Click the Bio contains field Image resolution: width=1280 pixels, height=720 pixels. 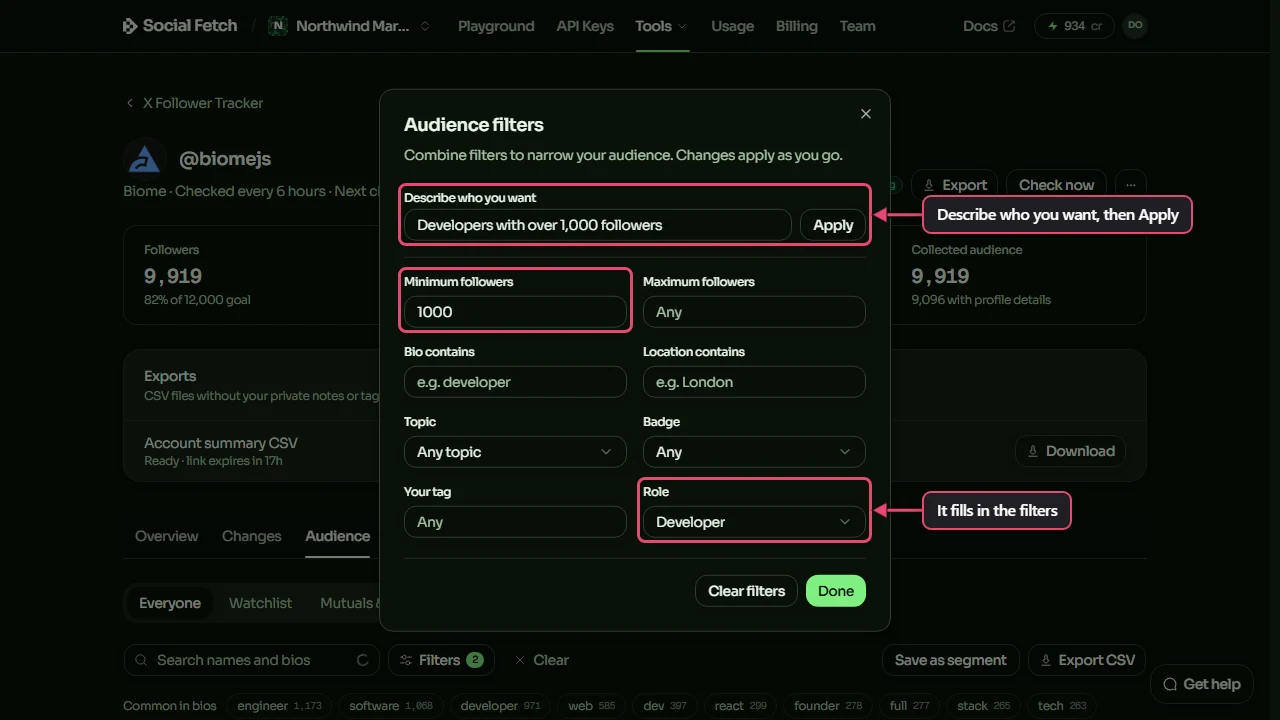point(515,382)
